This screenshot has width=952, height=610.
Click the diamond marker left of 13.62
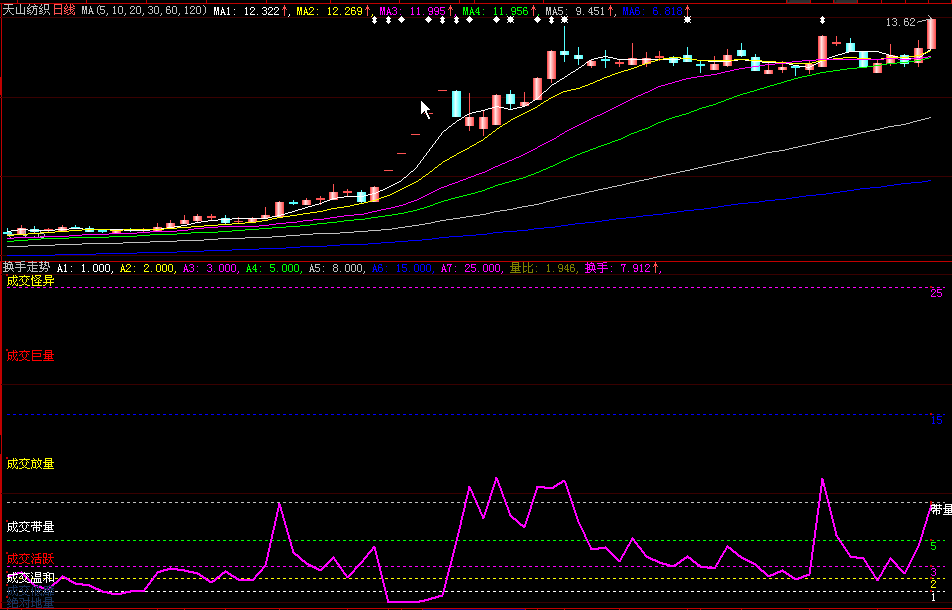(x=822, y=20)
